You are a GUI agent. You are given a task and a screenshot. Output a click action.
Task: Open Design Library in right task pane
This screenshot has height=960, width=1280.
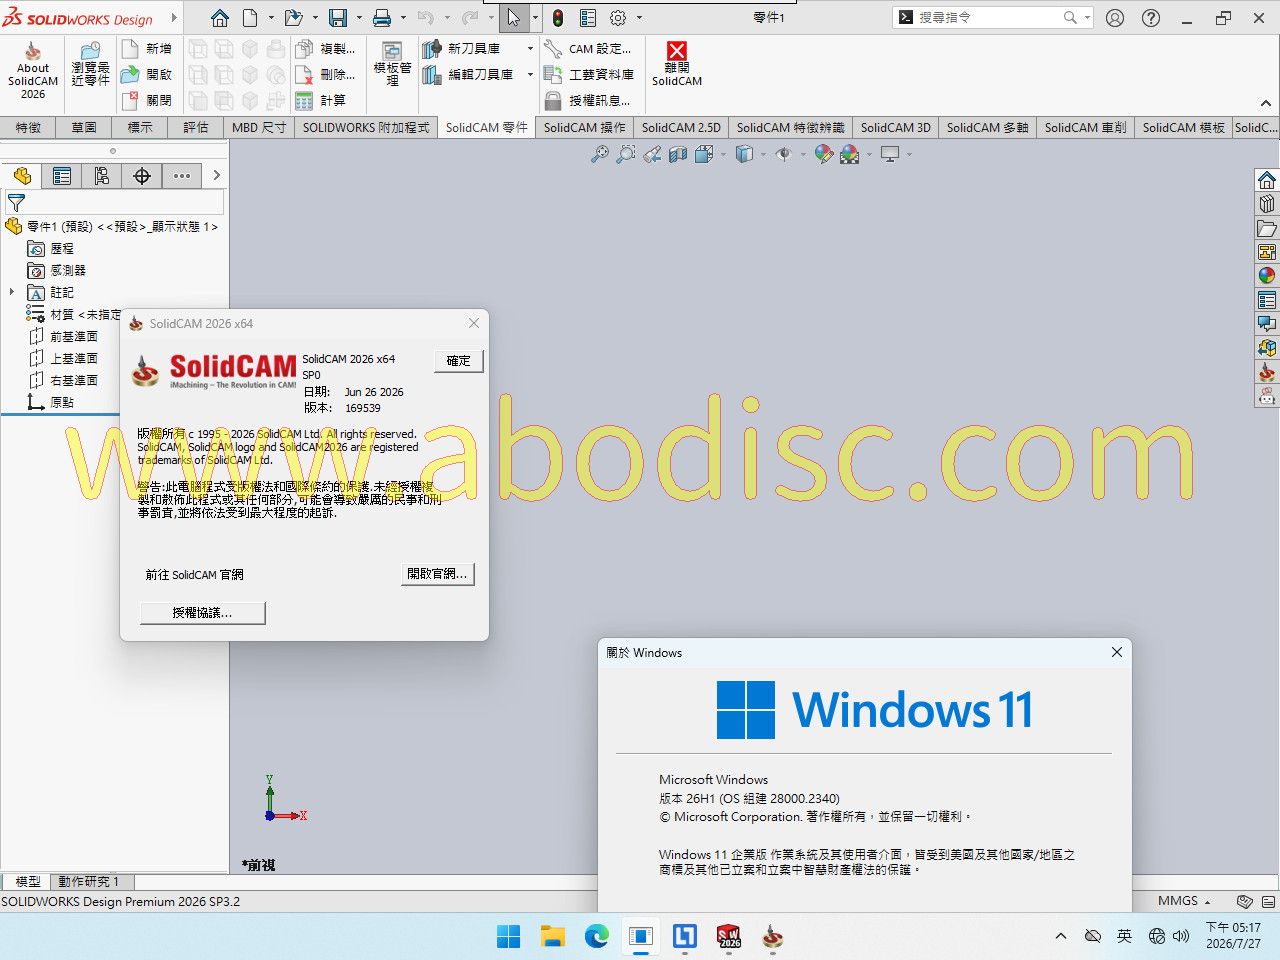click(x=1267, y=204)
